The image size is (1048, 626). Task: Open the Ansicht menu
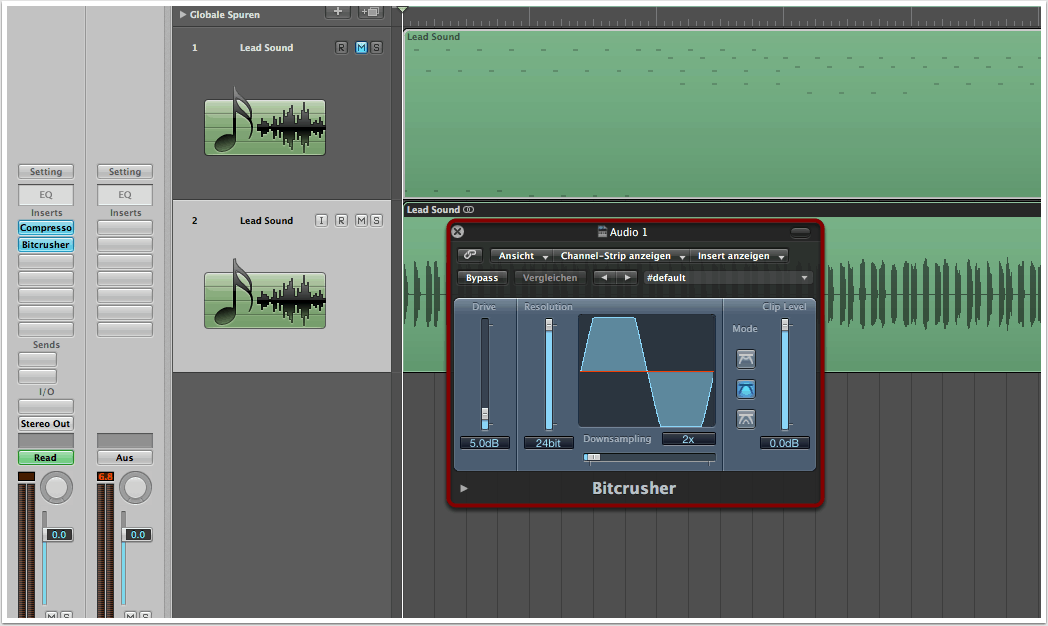[522, 257]
